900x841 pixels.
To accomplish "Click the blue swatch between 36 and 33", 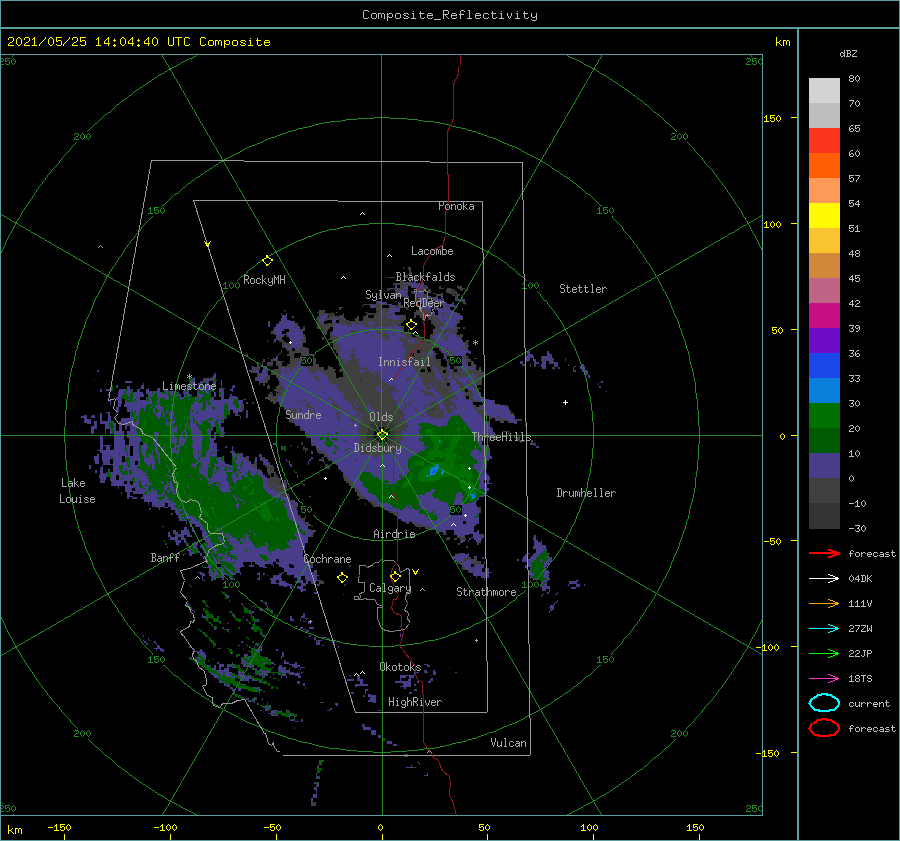I will pos(824,366).
